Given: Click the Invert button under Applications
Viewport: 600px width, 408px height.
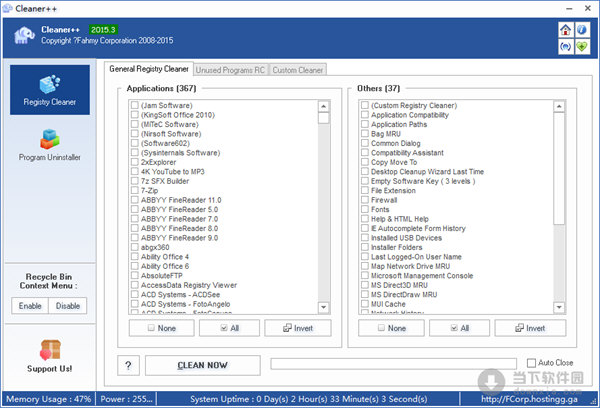Looking at the screenshot, I should [298, 328].
